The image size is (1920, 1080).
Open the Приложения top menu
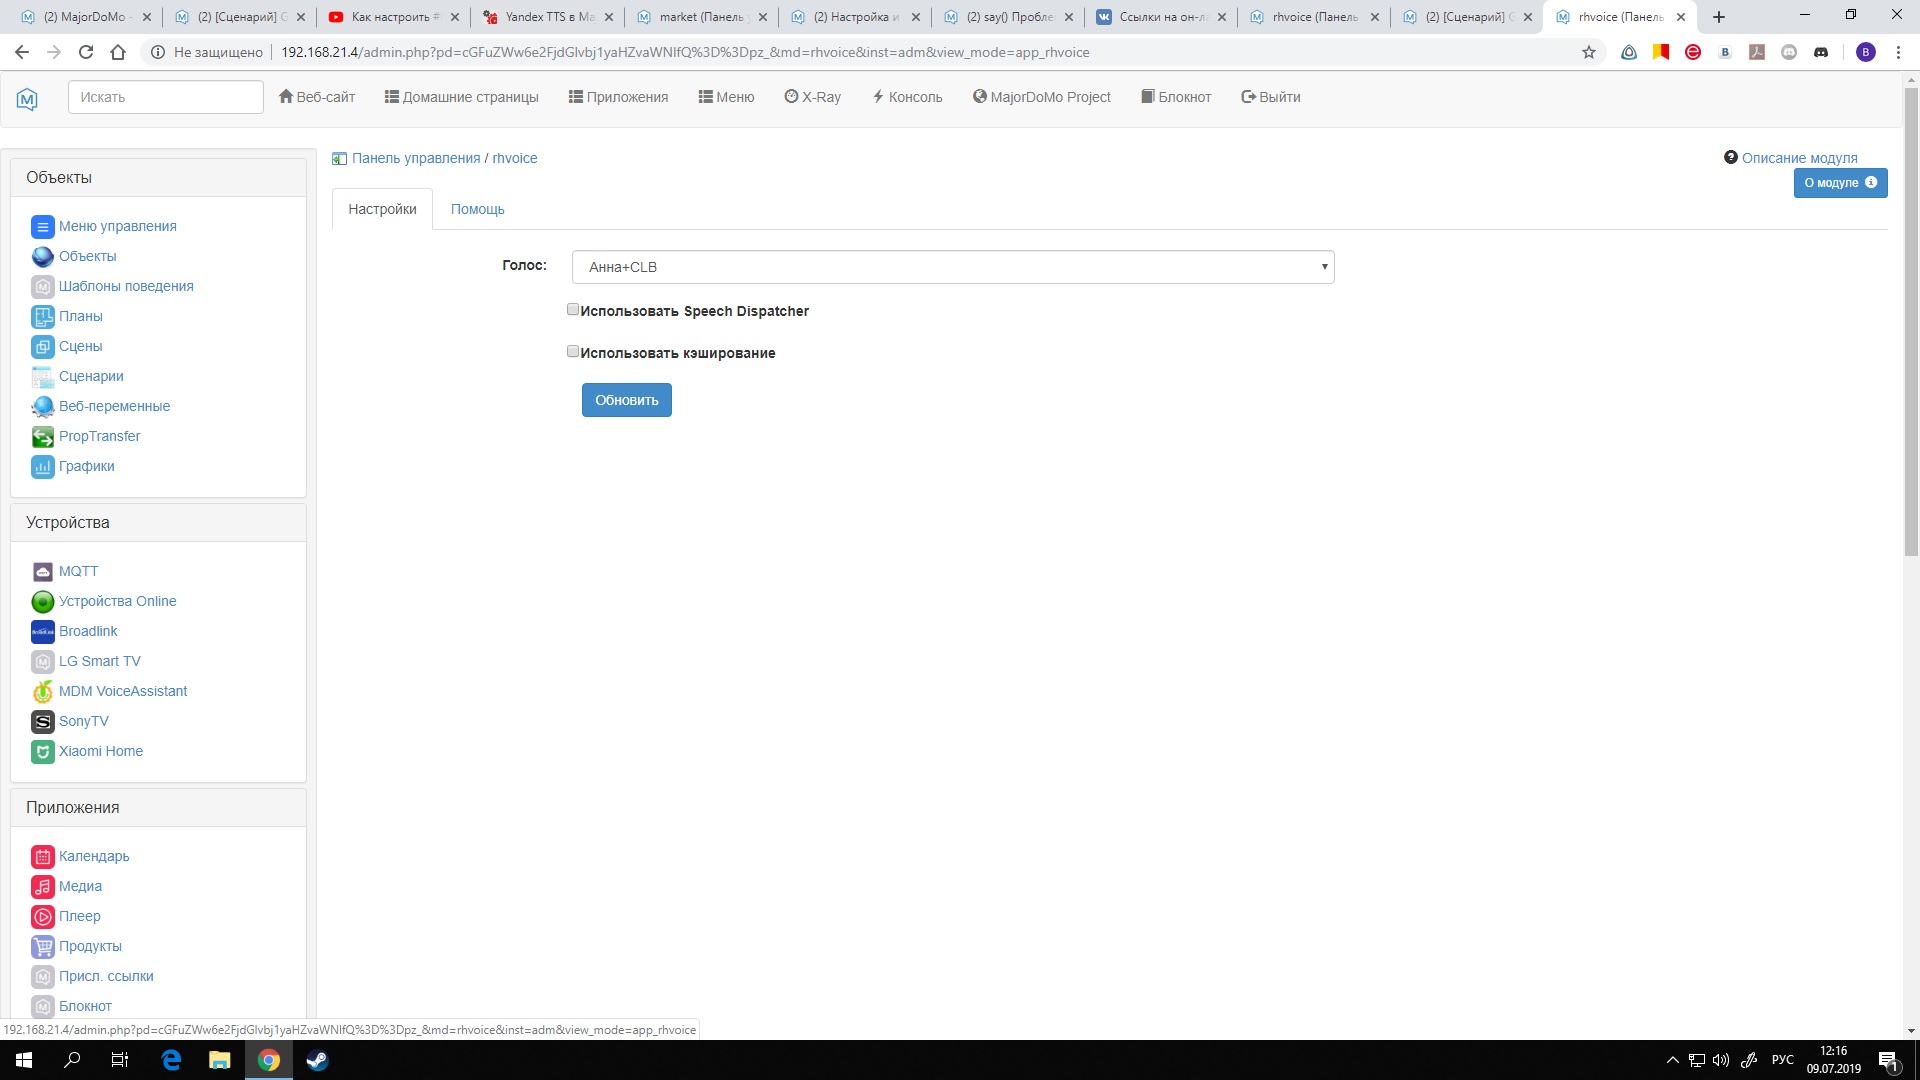(x=618, y=97)
